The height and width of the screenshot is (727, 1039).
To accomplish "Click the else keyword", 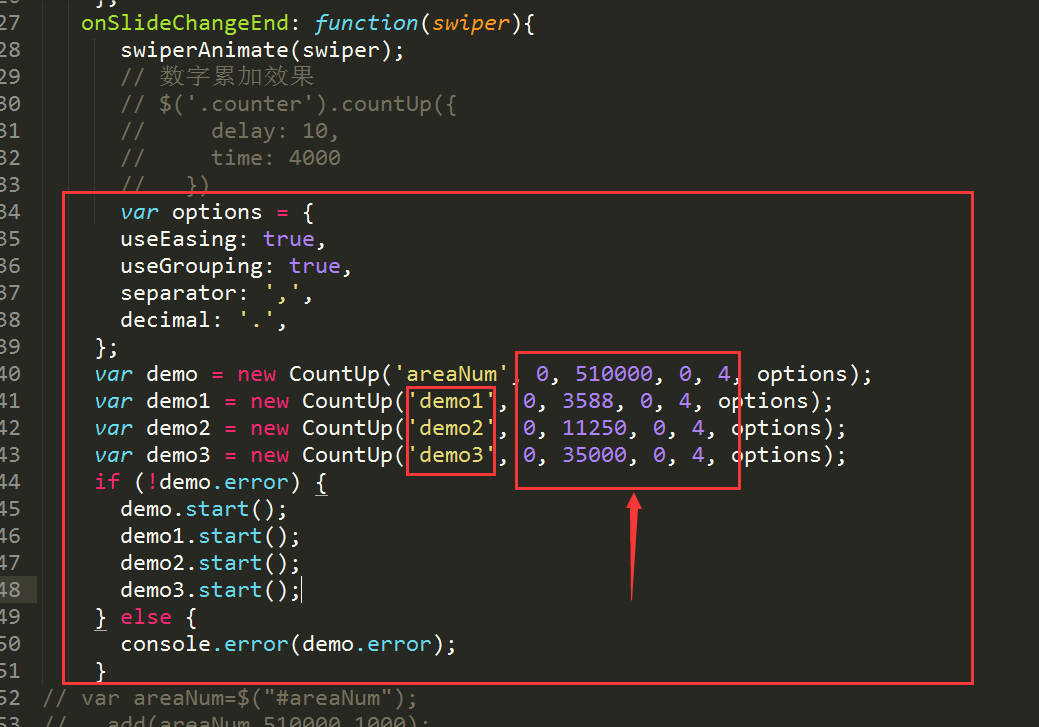I will pos(146,618).
